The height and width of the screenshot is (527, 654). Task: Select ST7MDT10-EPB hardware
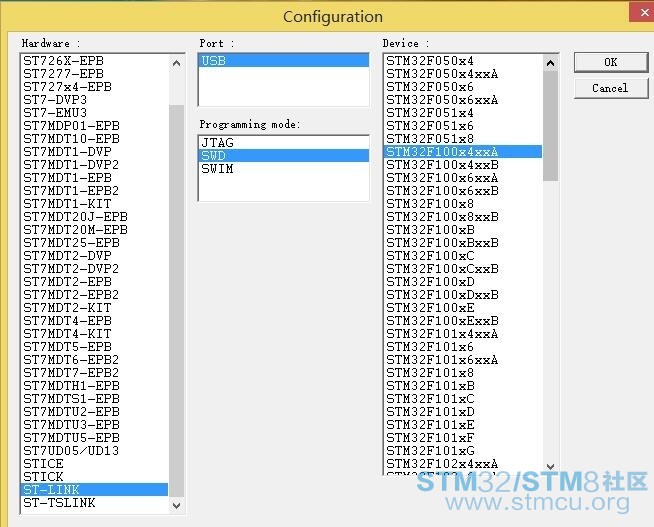(94, 138)
